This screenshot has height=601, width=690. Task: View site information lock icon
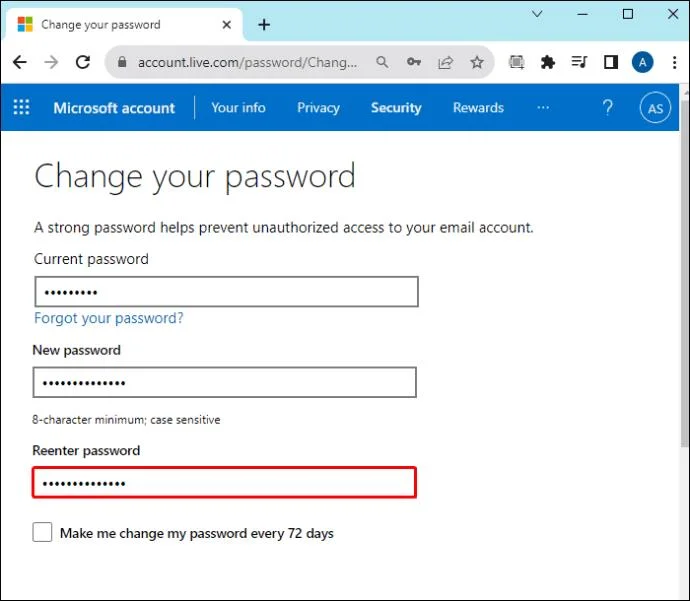[122, 62]
